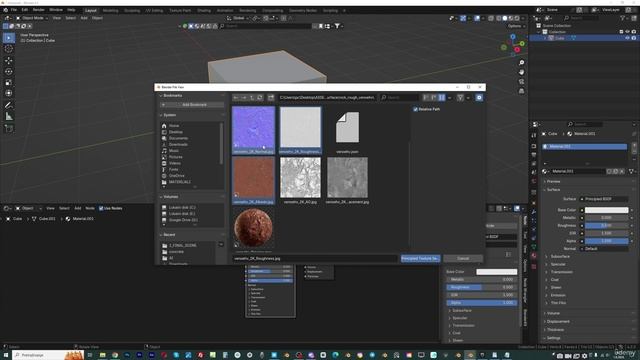Viewport: 640px width, 360px height.
Task: Select the Transform tool
Action: point(9,93)
